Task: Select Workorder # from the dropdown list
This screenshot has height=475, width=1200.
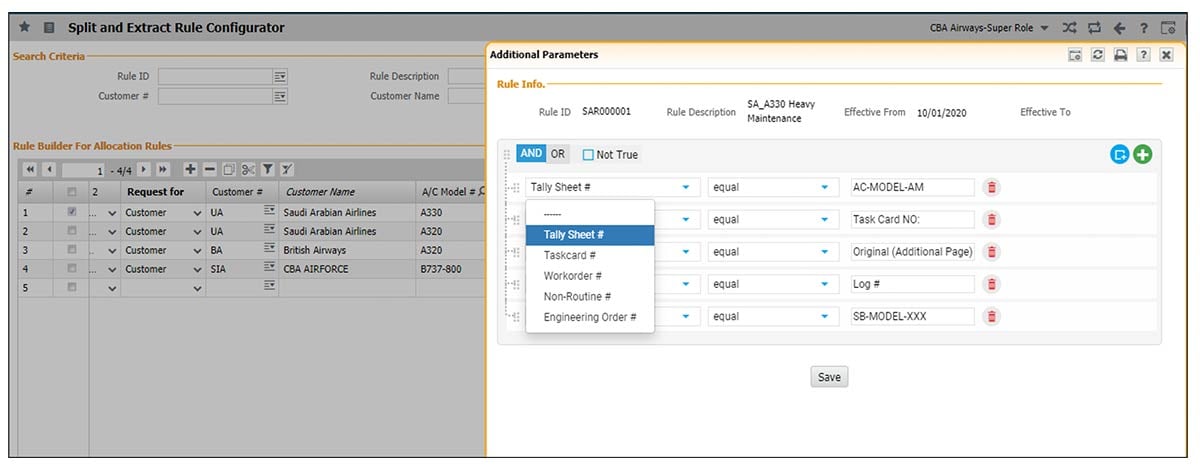Action: click(x=572, y=276)
